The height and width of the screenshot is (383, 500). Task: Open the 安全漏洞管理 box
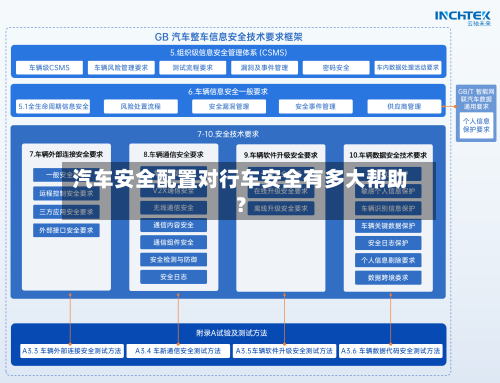coord(229,106)
